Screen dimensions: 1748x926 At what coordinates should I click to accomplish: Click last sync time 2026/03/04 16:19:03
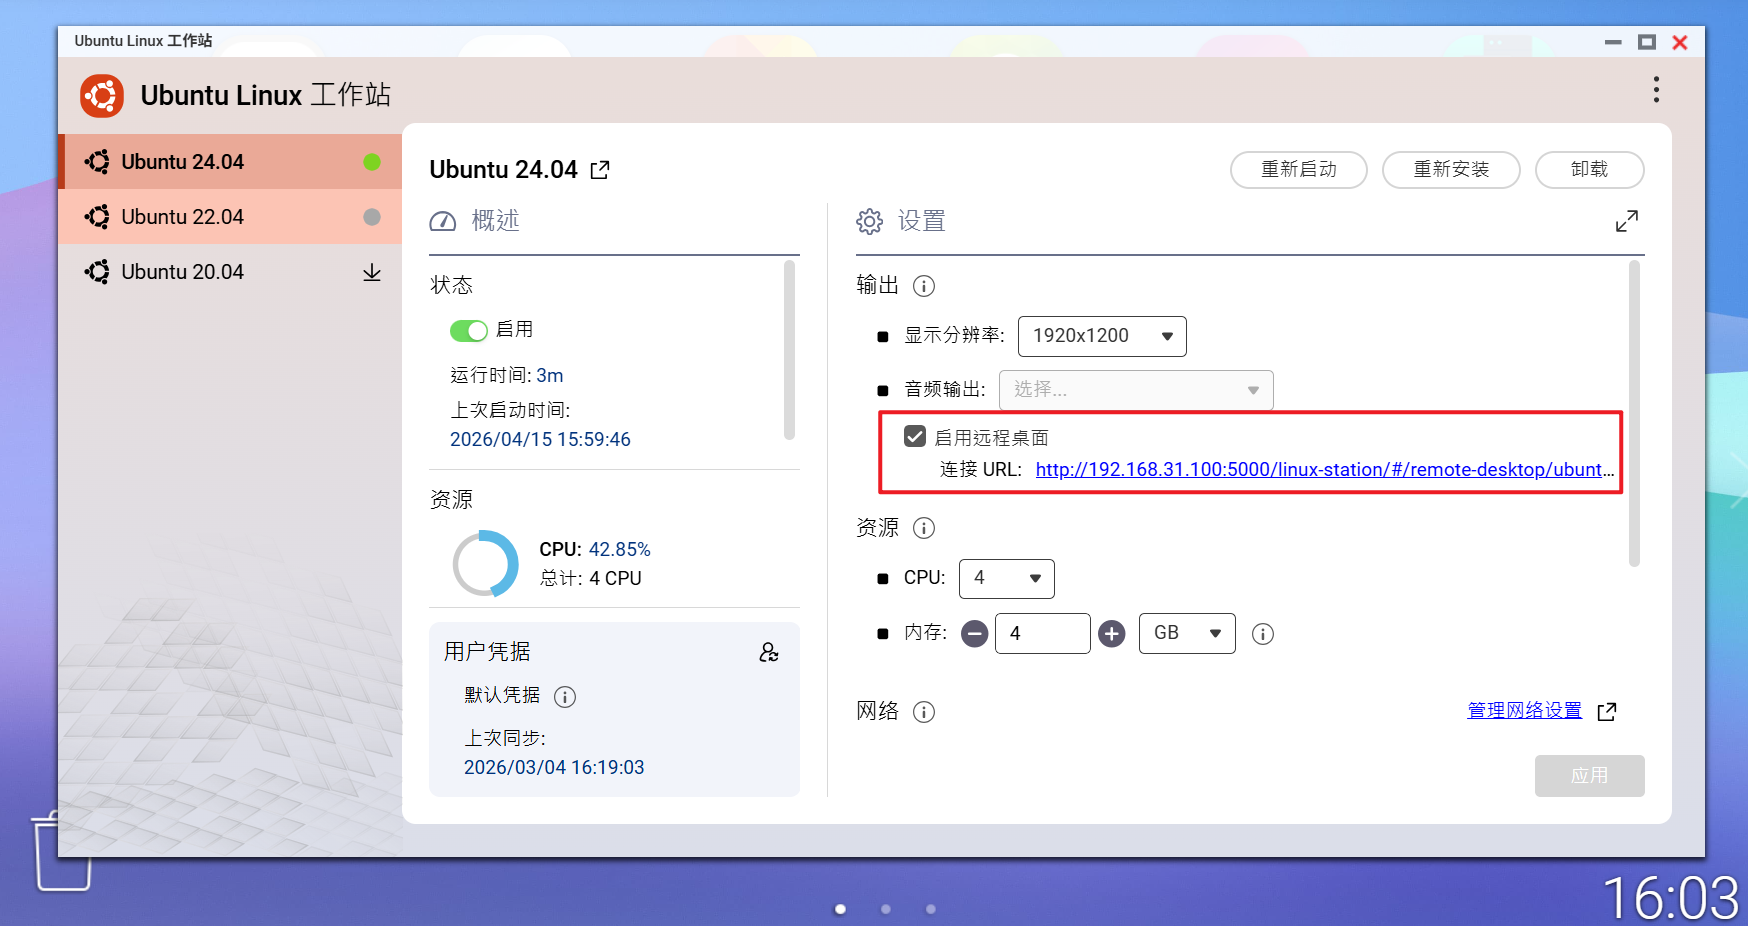(554, 768)
